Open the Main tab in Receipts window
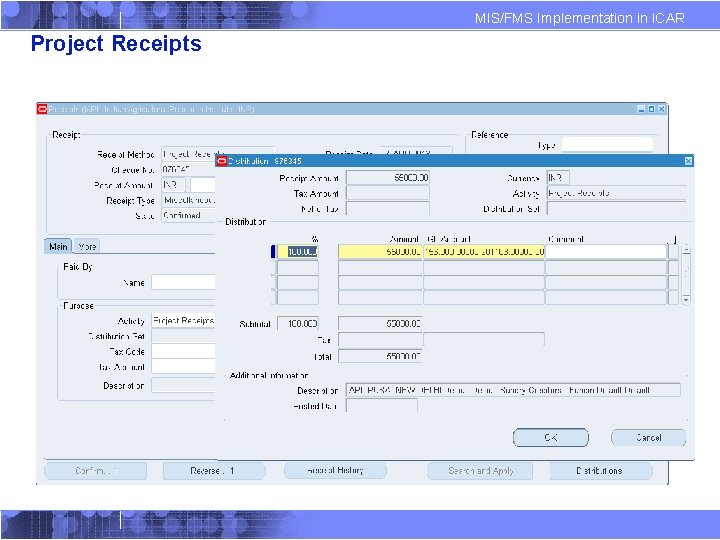The image size is (720, 540). (x=58, y=246)
